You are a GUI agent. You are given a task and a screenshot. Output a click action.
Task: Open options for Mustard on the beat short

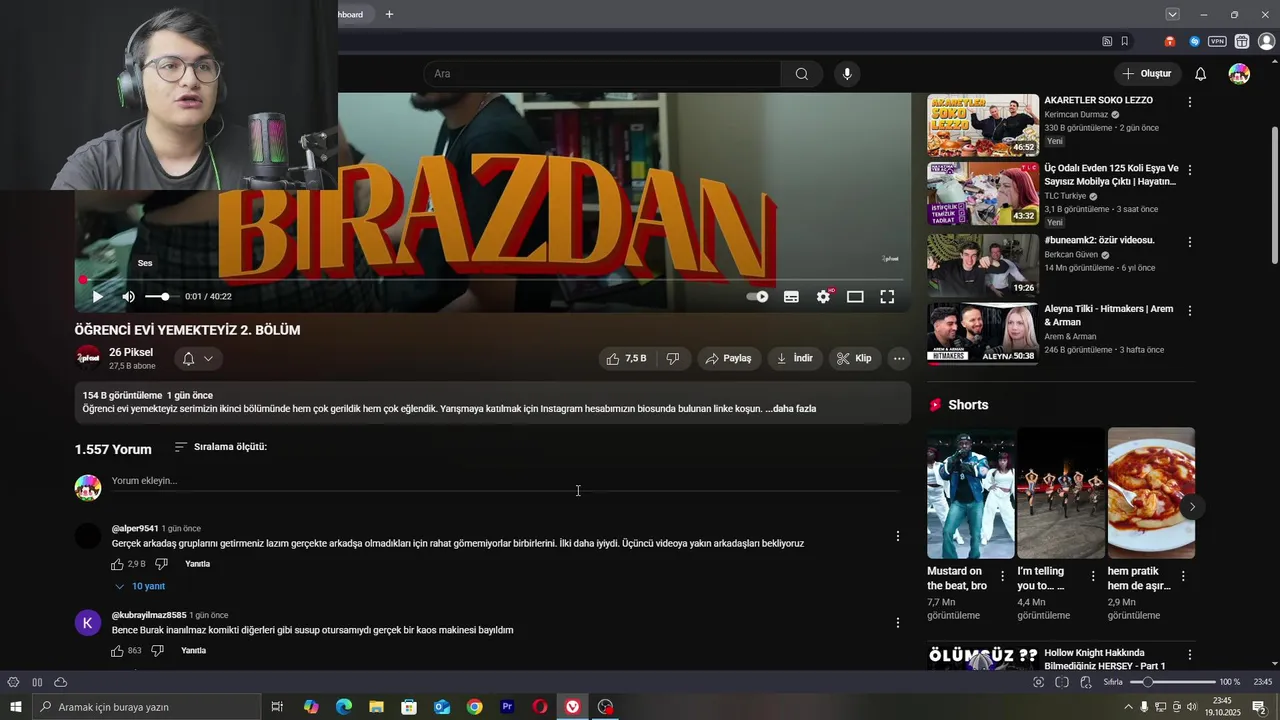pos(1002,576)
